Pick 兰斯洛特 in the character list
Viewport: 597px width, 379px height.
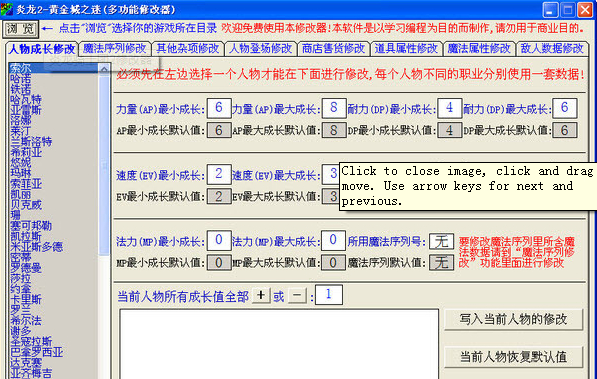[31, 142]
